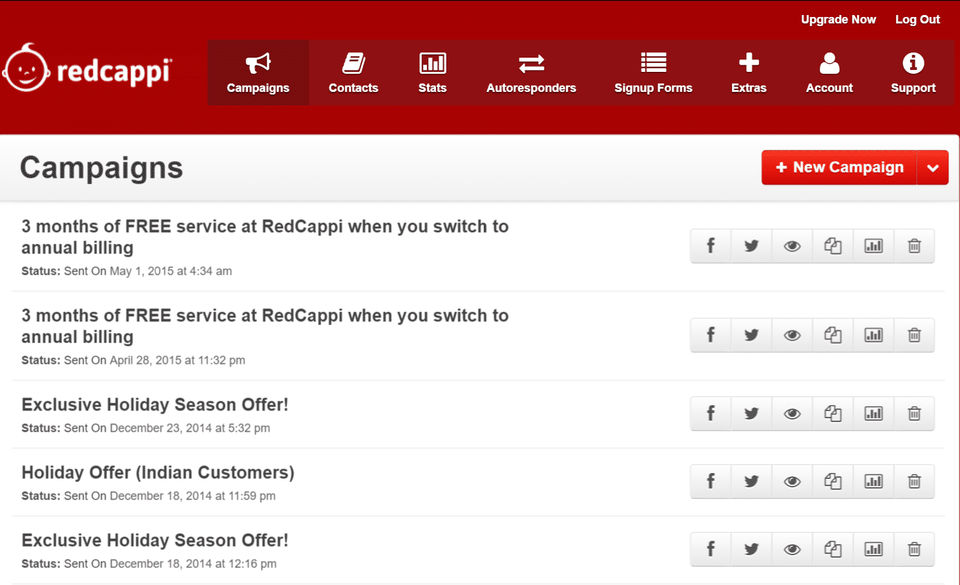Screen dimensions: 960x585
Task: Preview Holiday Offer (Indian Customers) via eye icon
Action: pos(792,481)
